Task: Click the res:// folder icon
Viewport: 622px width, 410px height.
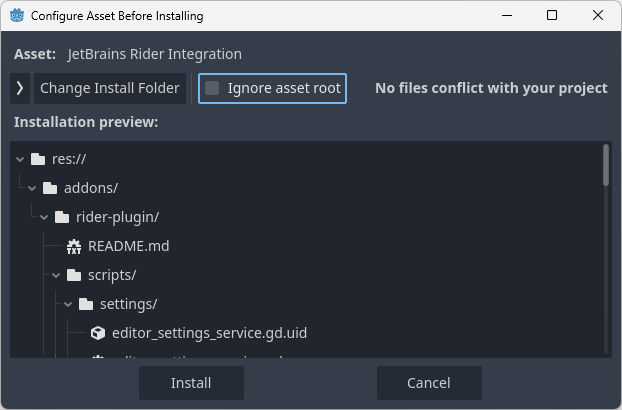Action: [38, 159]
